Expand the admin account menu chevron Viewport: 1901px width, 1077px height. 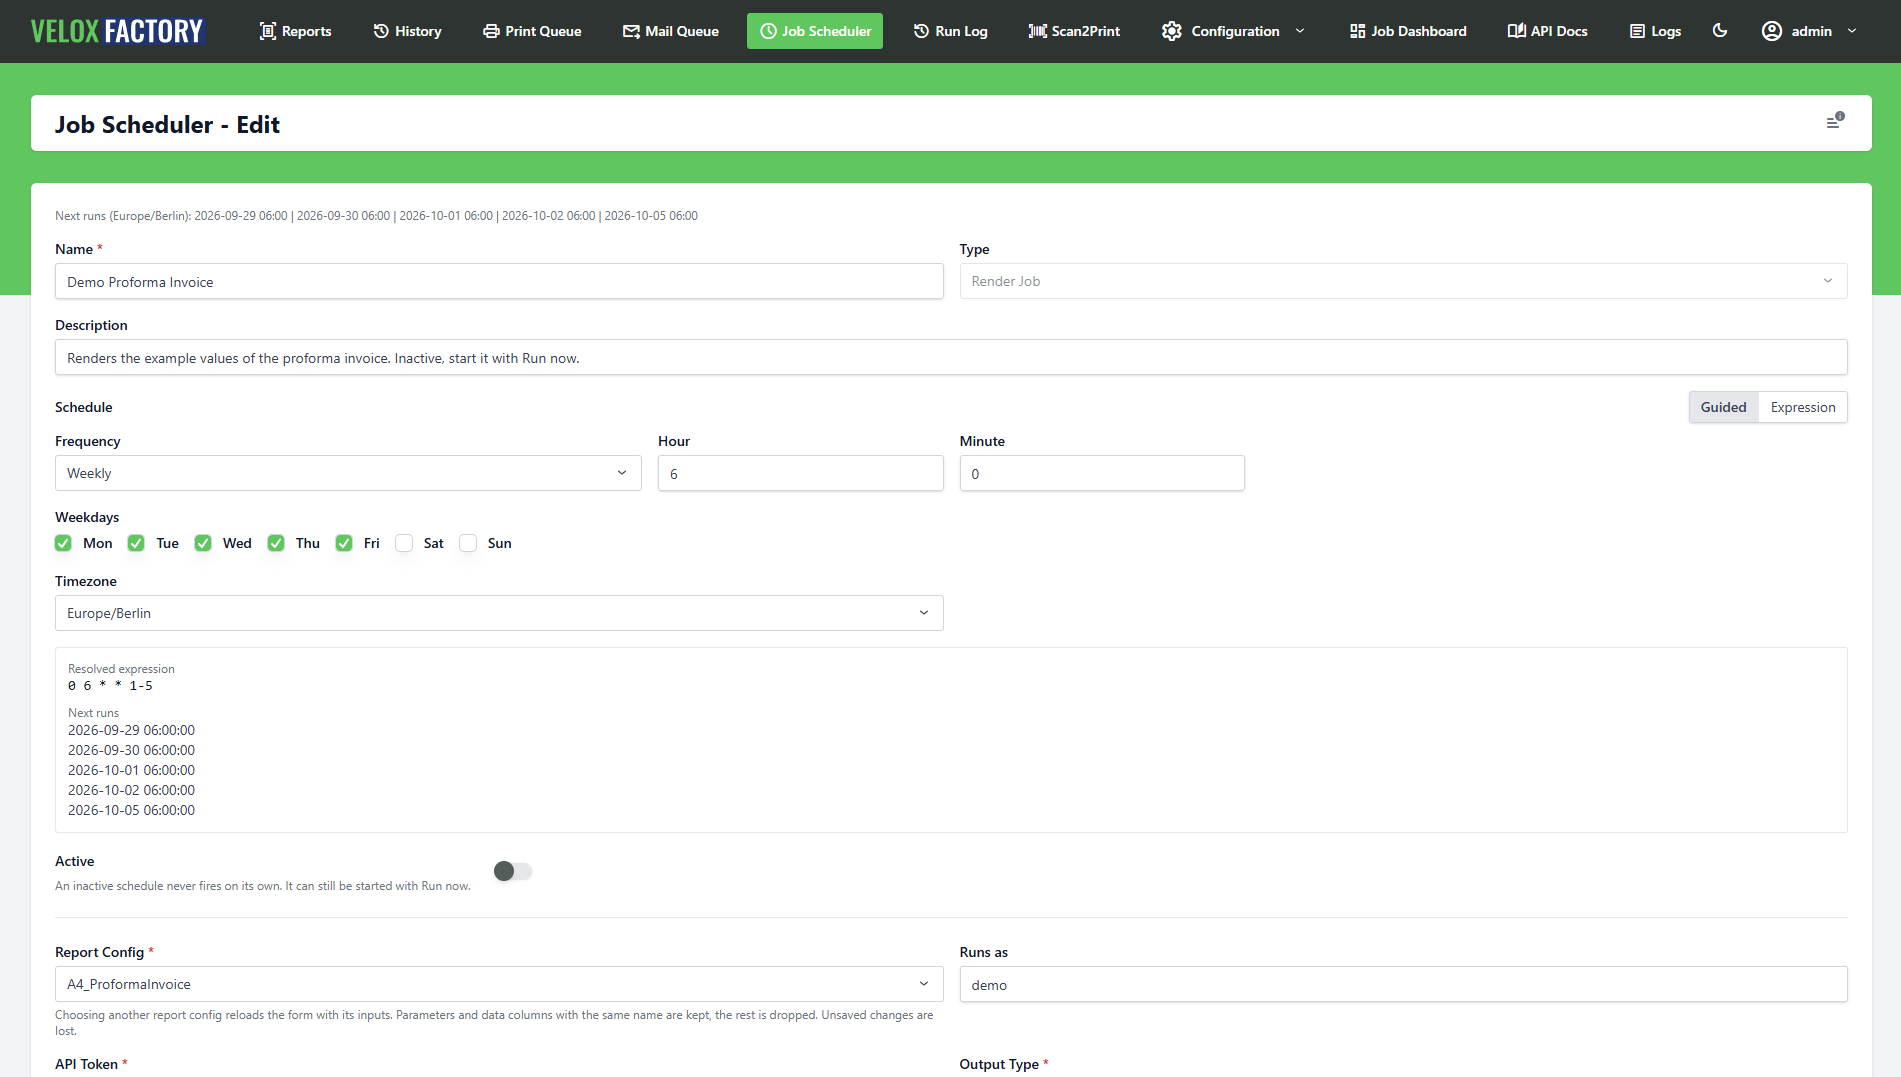[x=1852, y=31]
